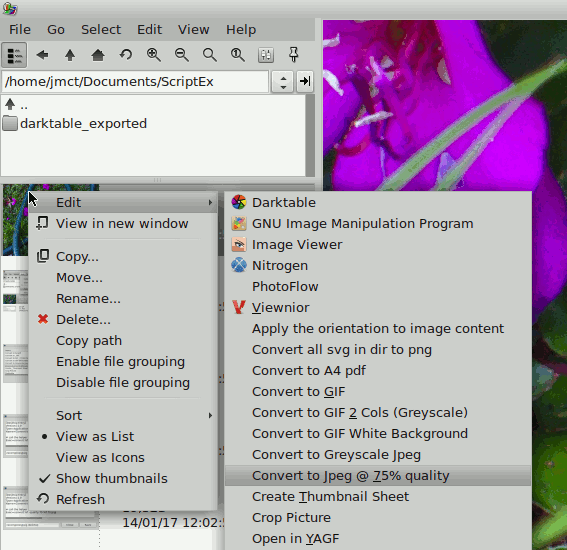Select Convert to GIF White Background
Viewport: 567px width, 550px height.
[378, 433]
